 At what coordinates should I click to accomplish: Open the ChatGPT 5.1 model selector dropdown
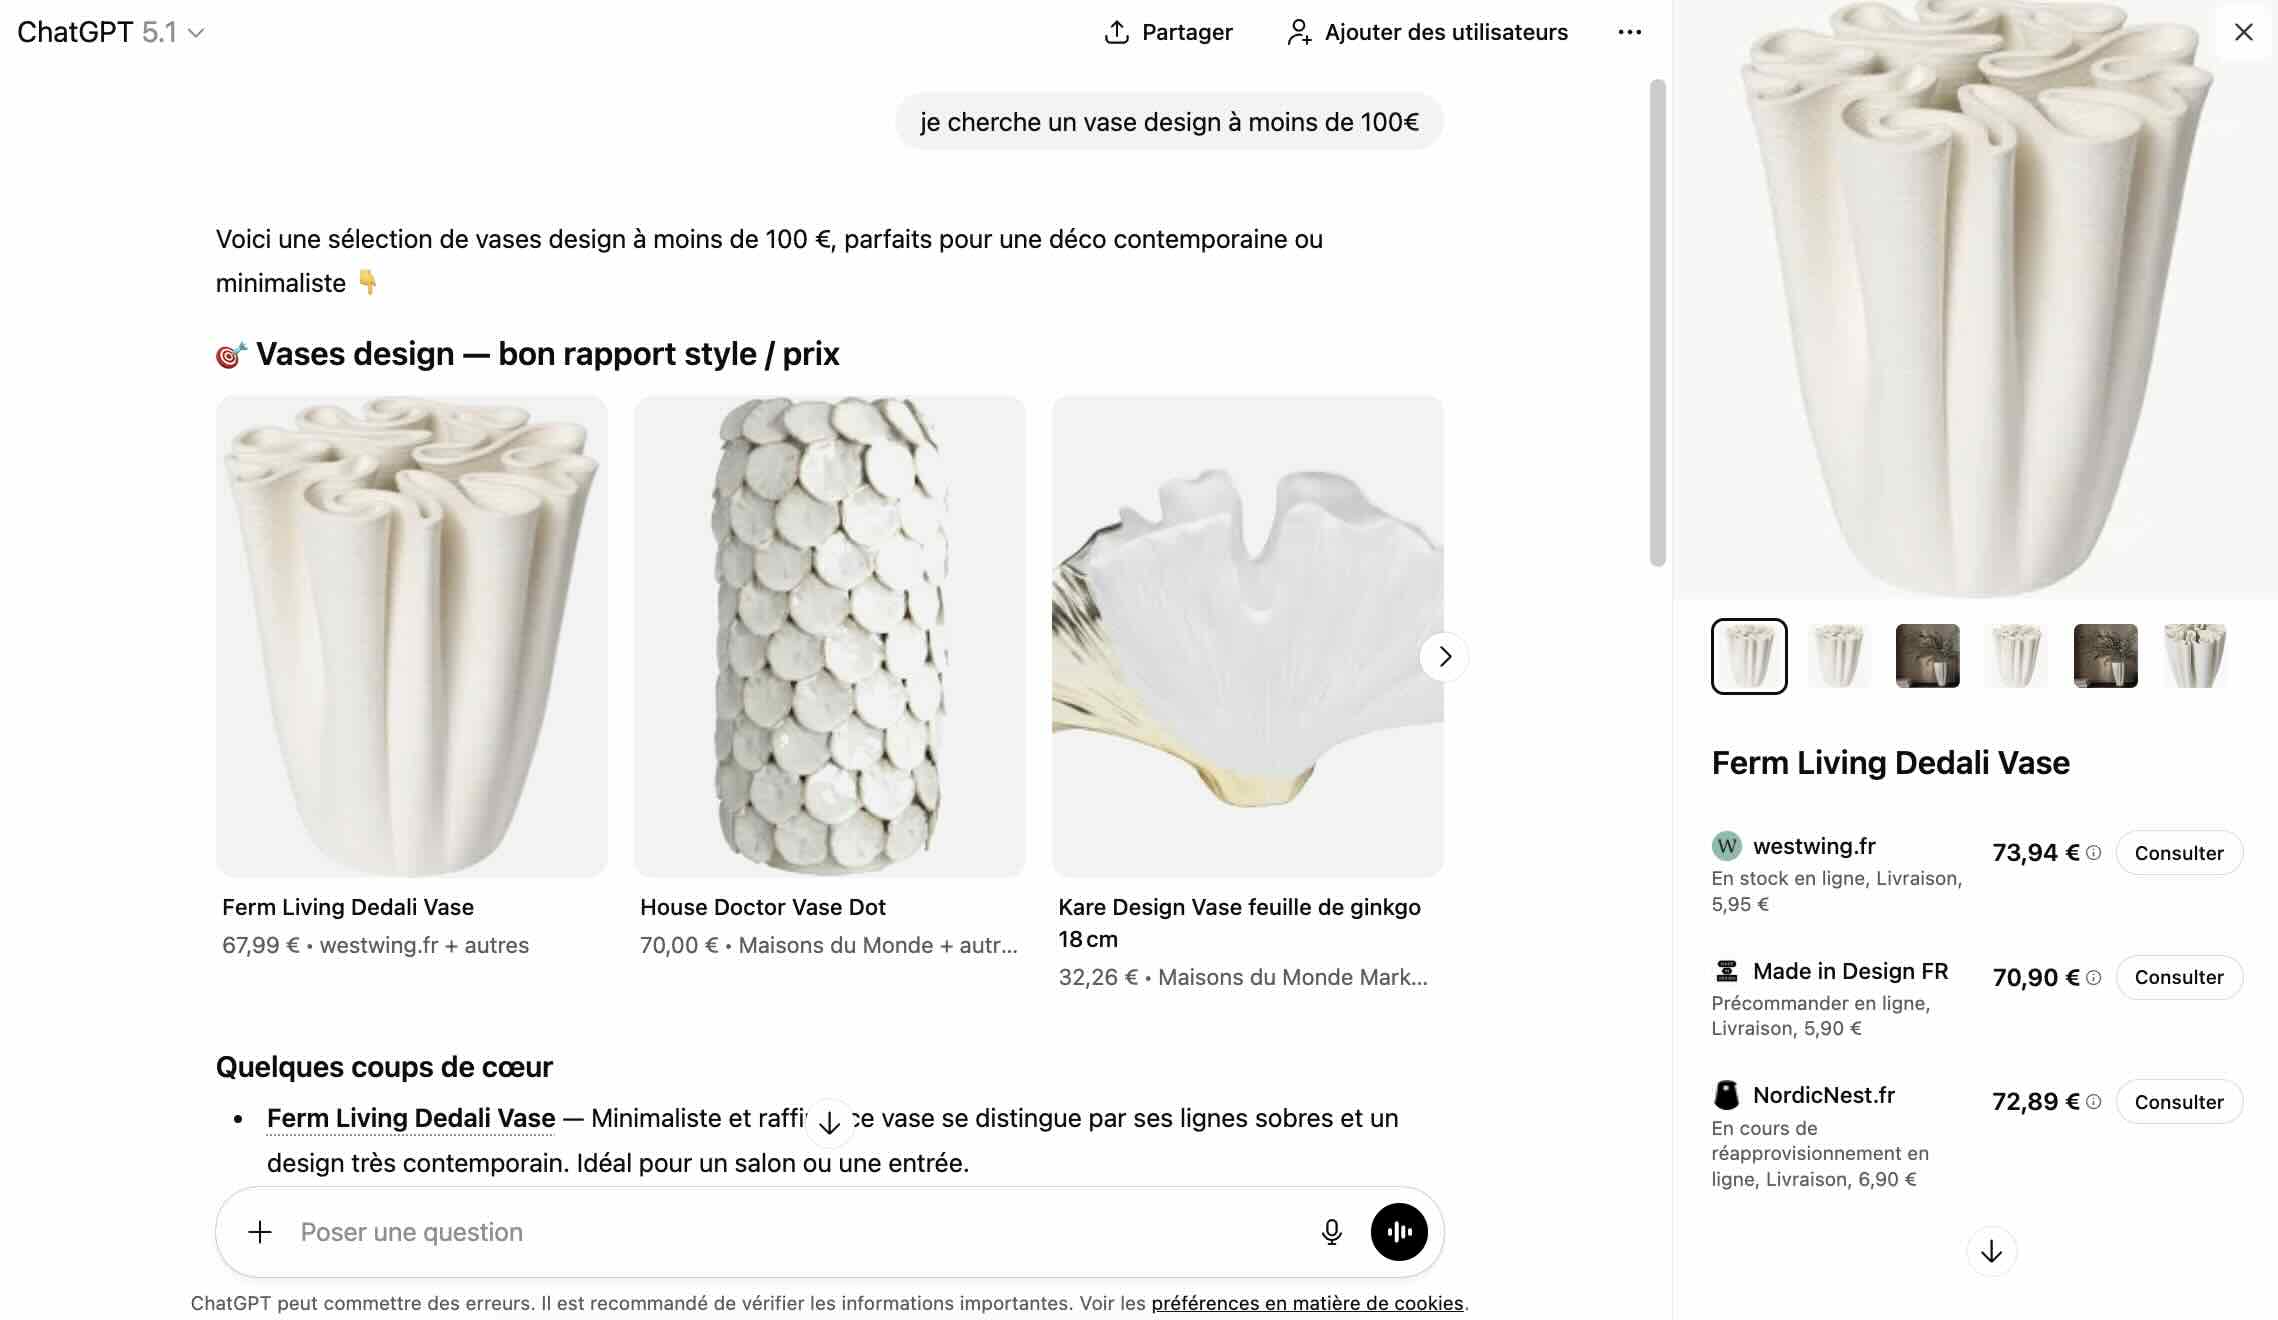(x=110, y=32)
